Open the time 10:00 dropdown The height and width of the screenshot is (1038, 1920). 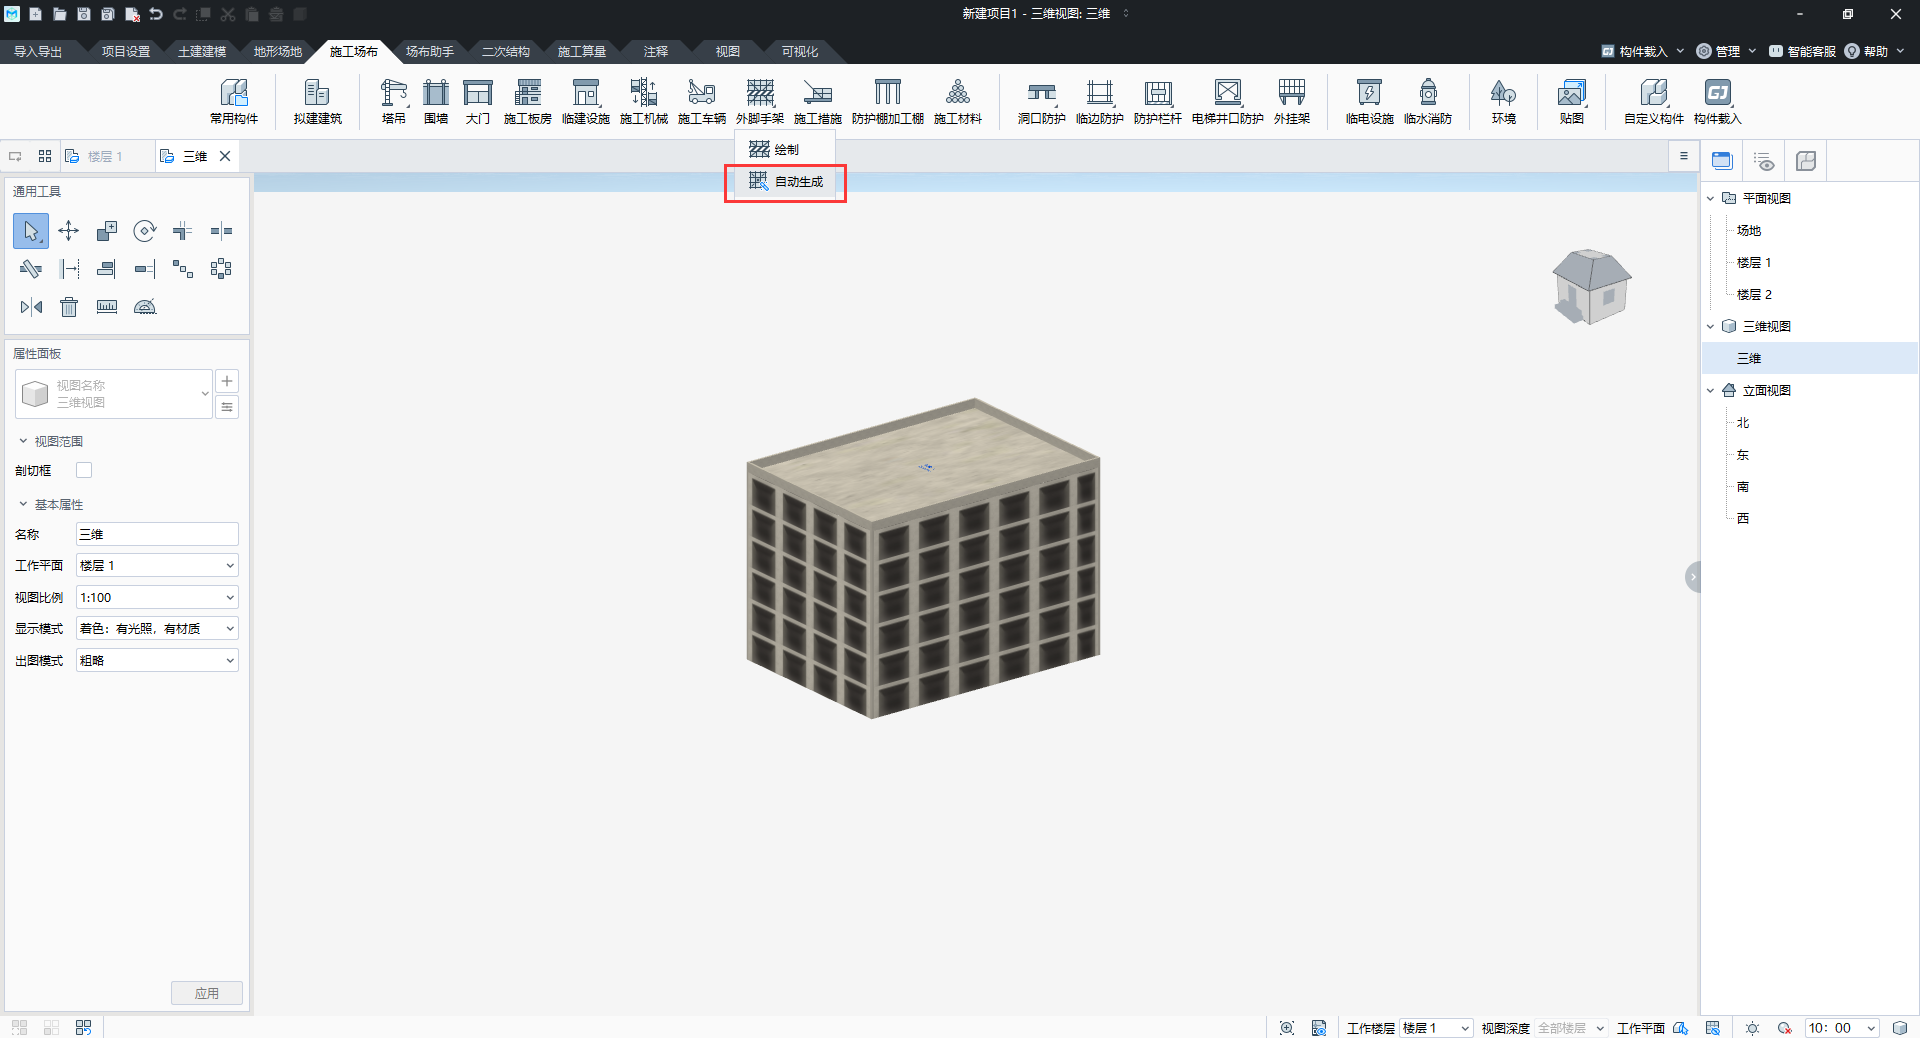[x=1842, y=1028]
